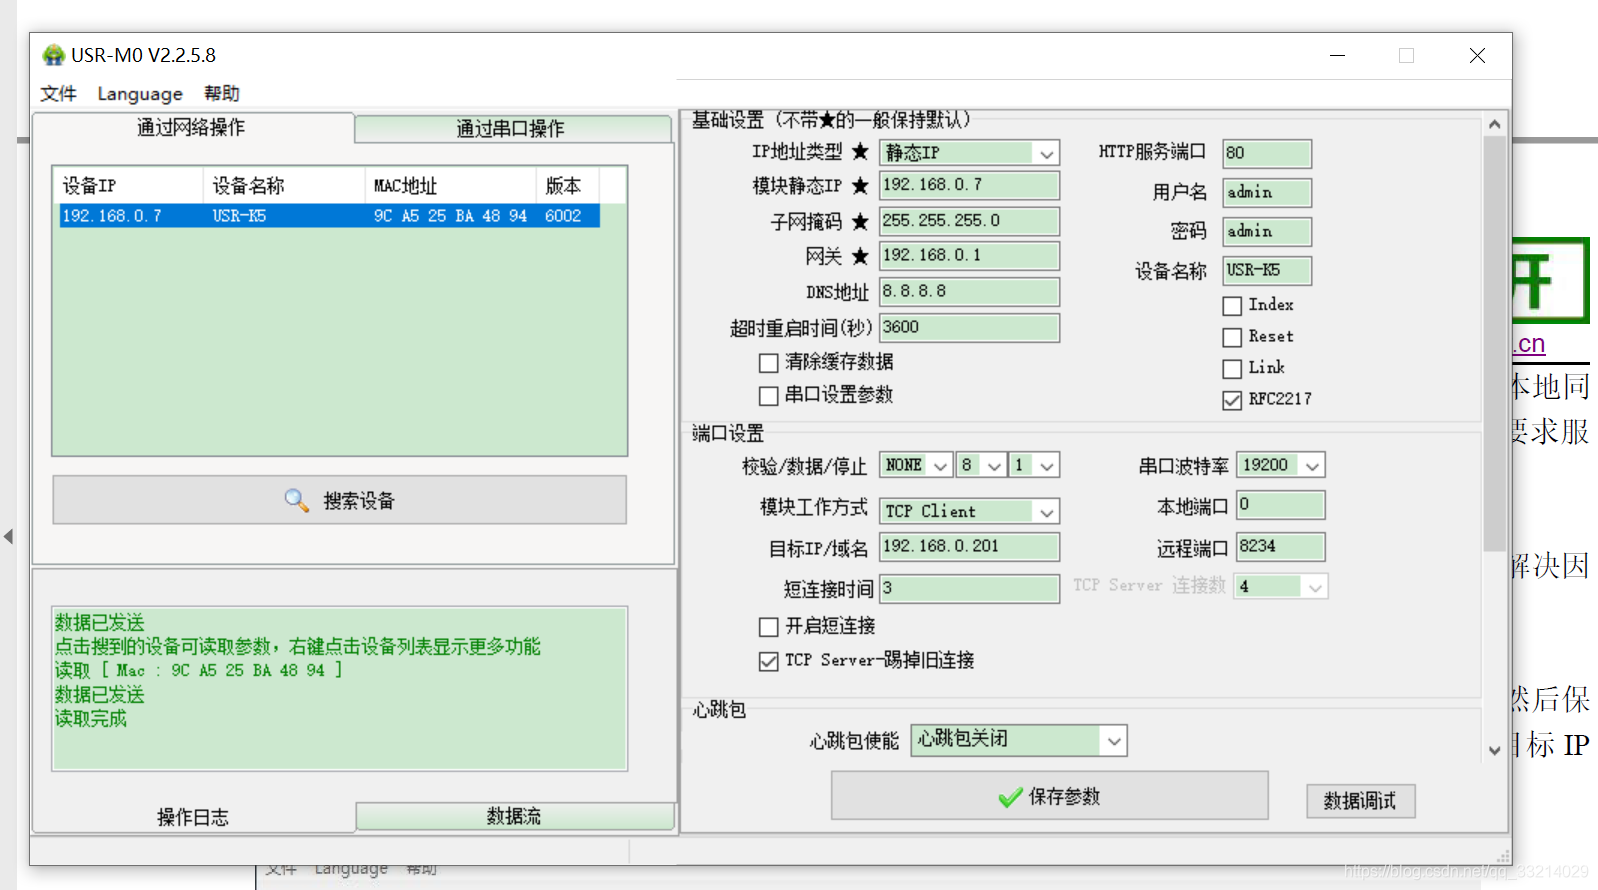
Task: Switch to 通过串口操作 tab
Action: pos(512,129)
